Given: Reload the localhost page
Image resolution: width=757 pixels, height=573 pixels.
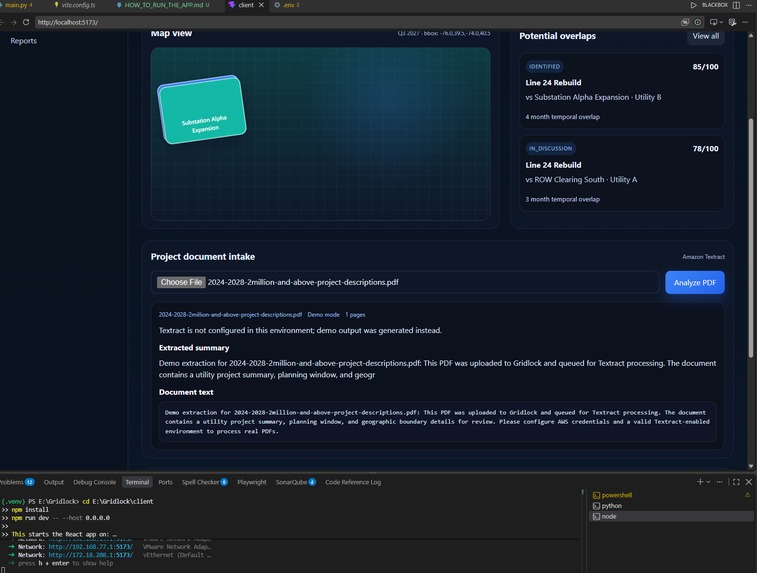Looking at the screenshot, I should 26,22.
